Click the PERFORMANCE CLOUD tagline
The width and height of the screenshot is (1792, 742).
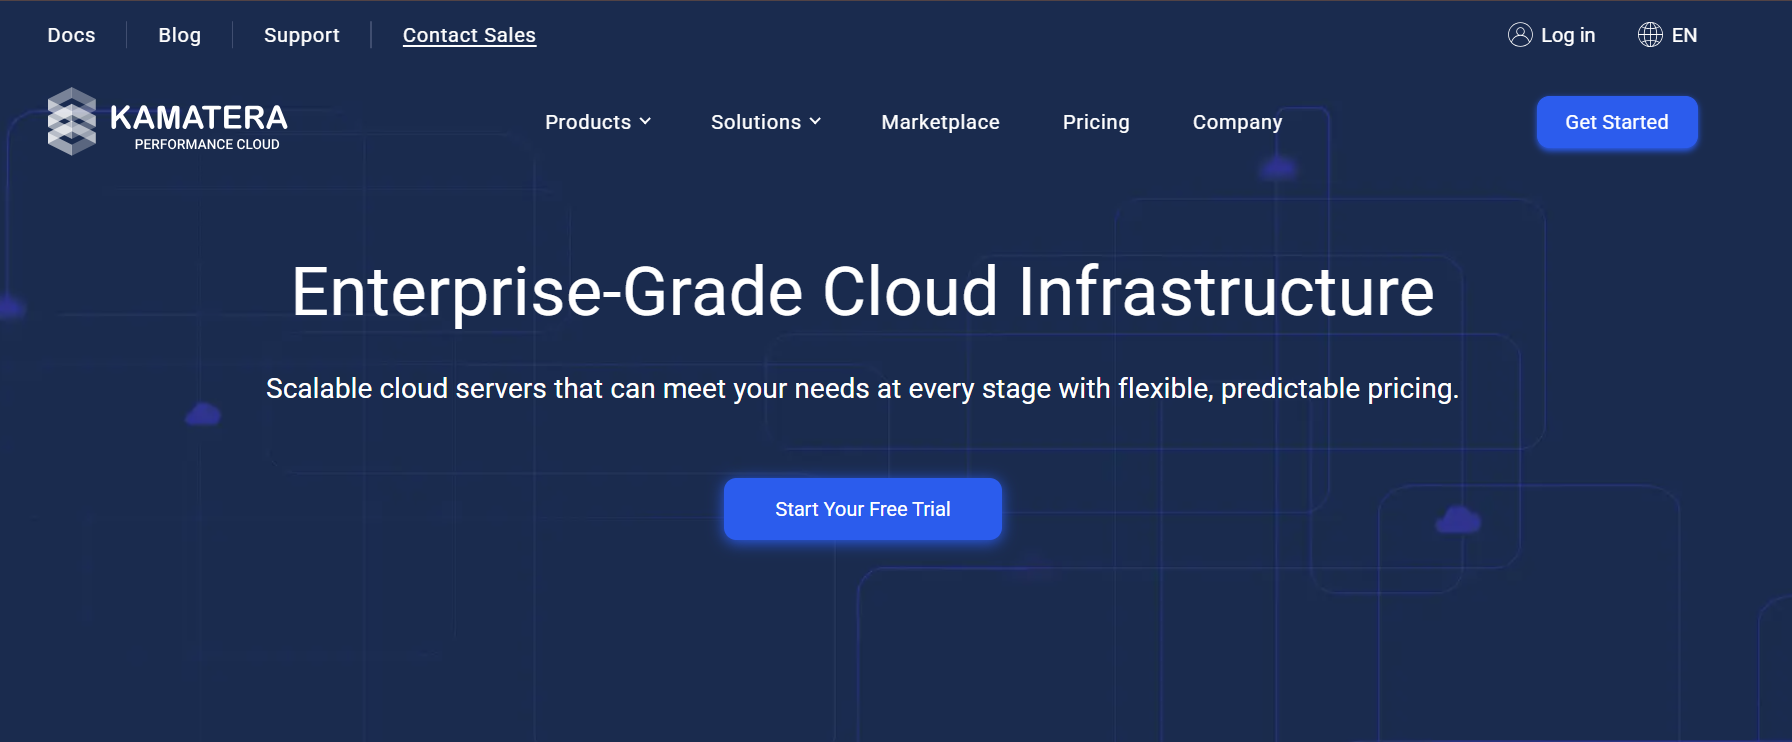click(207, 145)
